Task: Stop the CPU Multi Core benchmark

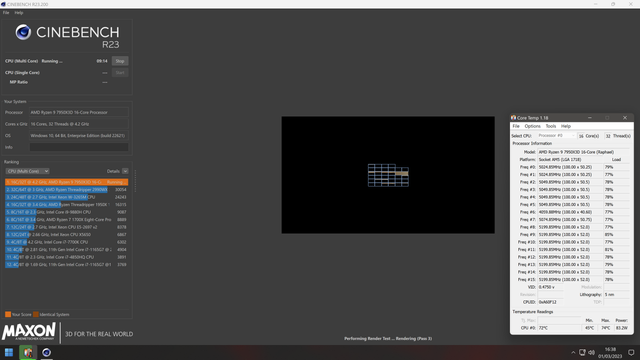Action: [x=120, y=61]
